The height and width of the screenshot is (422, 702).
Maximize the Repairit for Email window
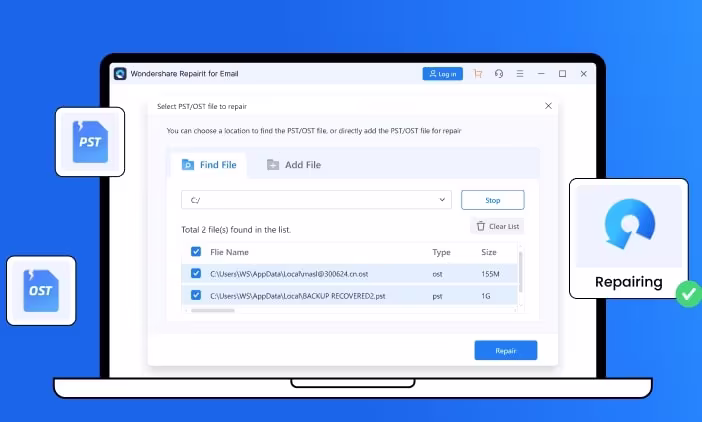(562, 74)
